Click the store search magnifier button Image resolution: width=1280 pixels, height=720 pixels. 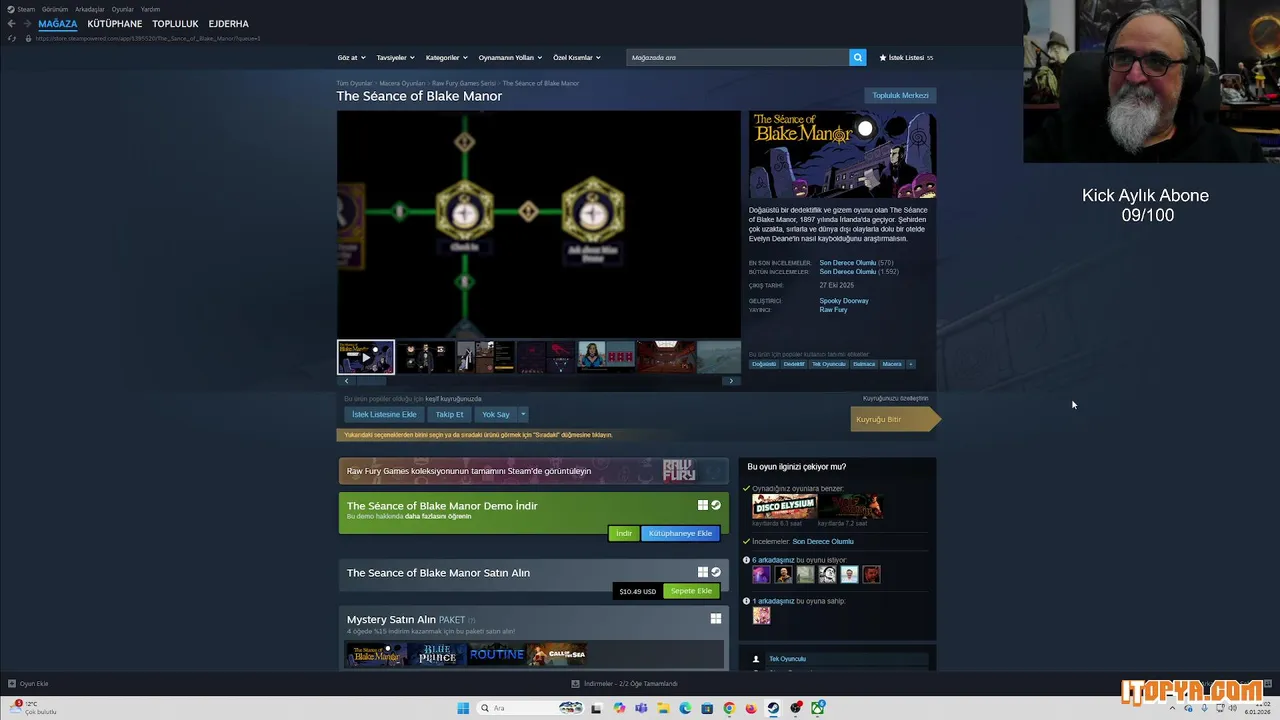pyautogui.click(x=857, y=57)
